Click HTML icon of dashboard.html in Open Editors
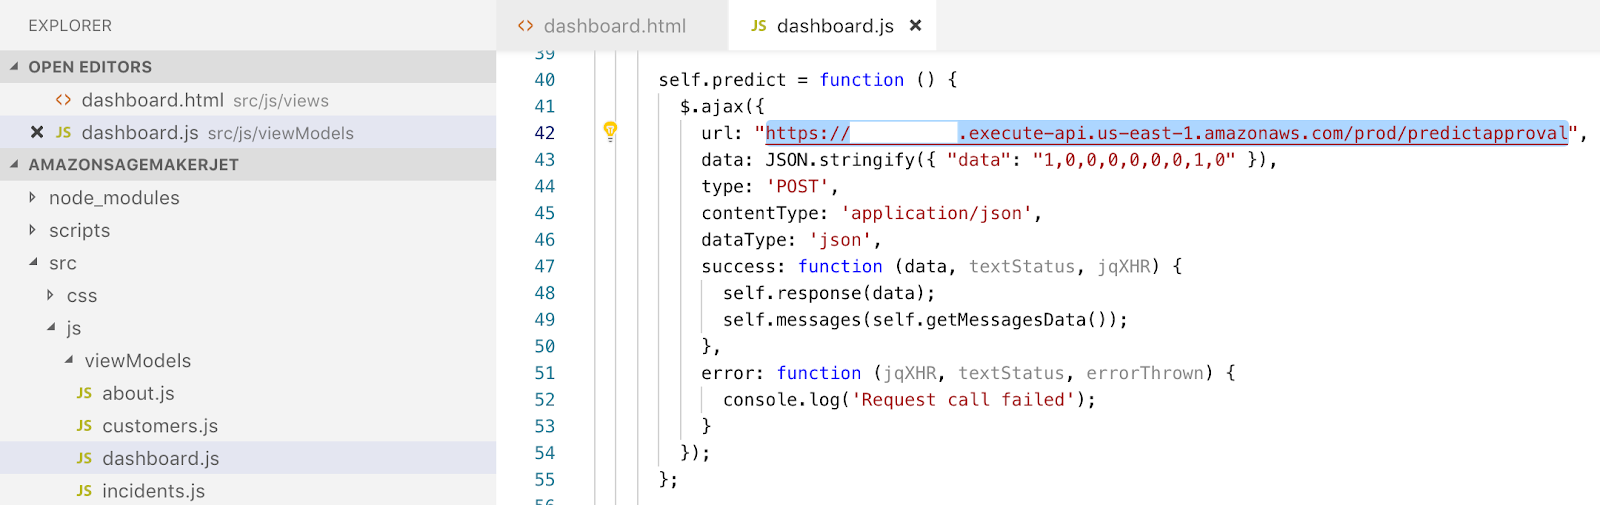 click(63, 100)
